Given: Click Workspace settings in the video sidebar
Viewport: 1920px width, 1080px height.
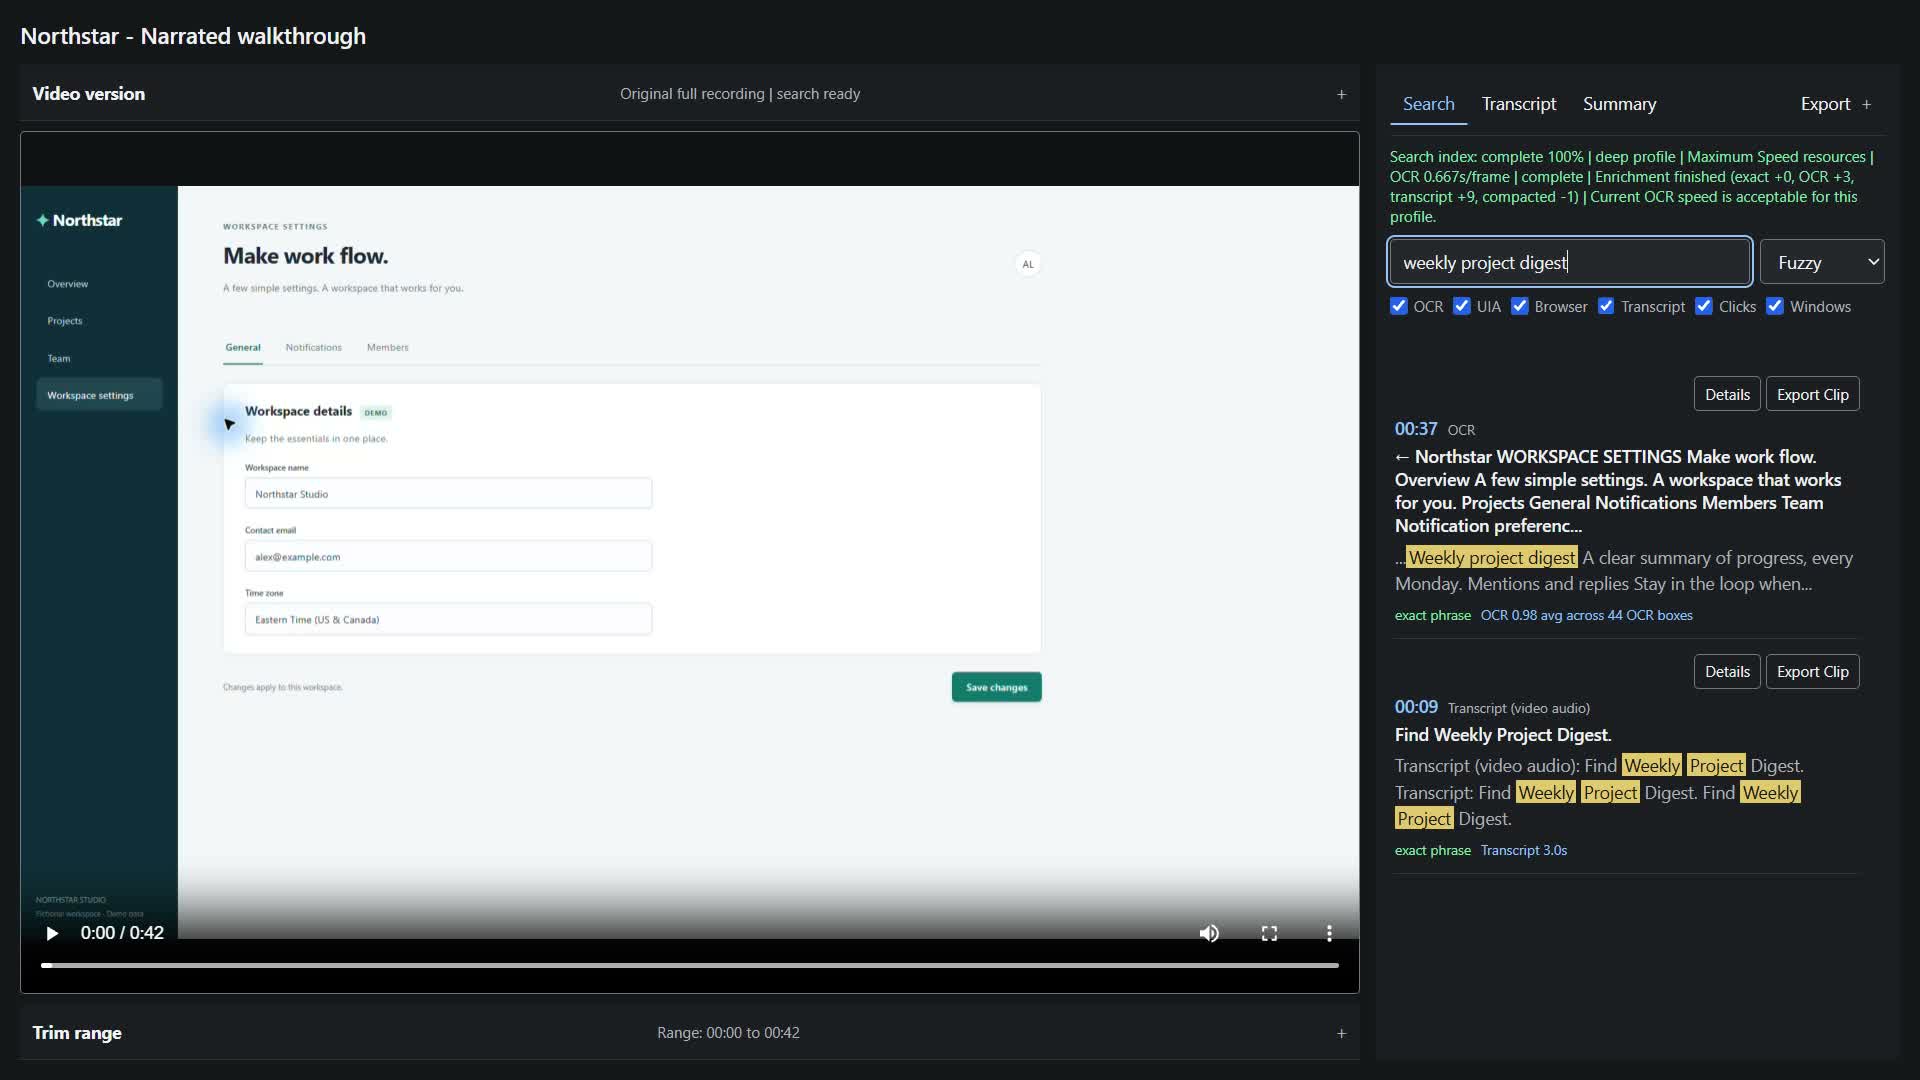Looking at the screenshot, I should coord(98,395).
